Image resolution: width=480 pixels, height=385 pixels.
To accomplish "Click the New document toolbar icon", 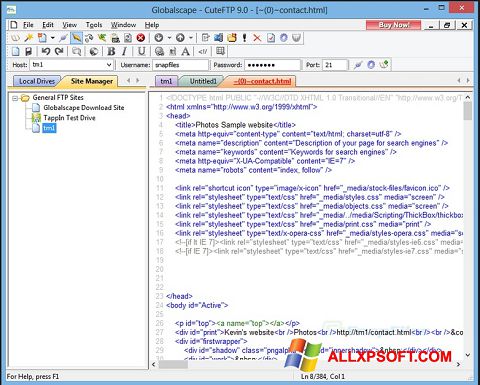I will 42,38.
